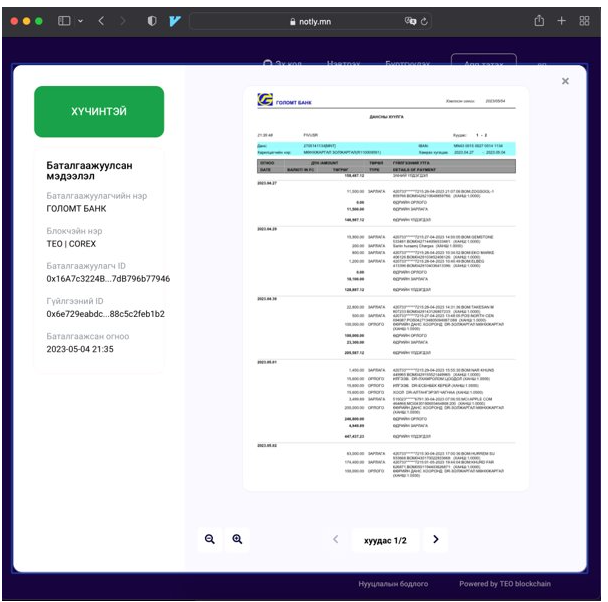The image size is (608, 602).
Task: Go to next document page
Action: (x=436, y=539)
